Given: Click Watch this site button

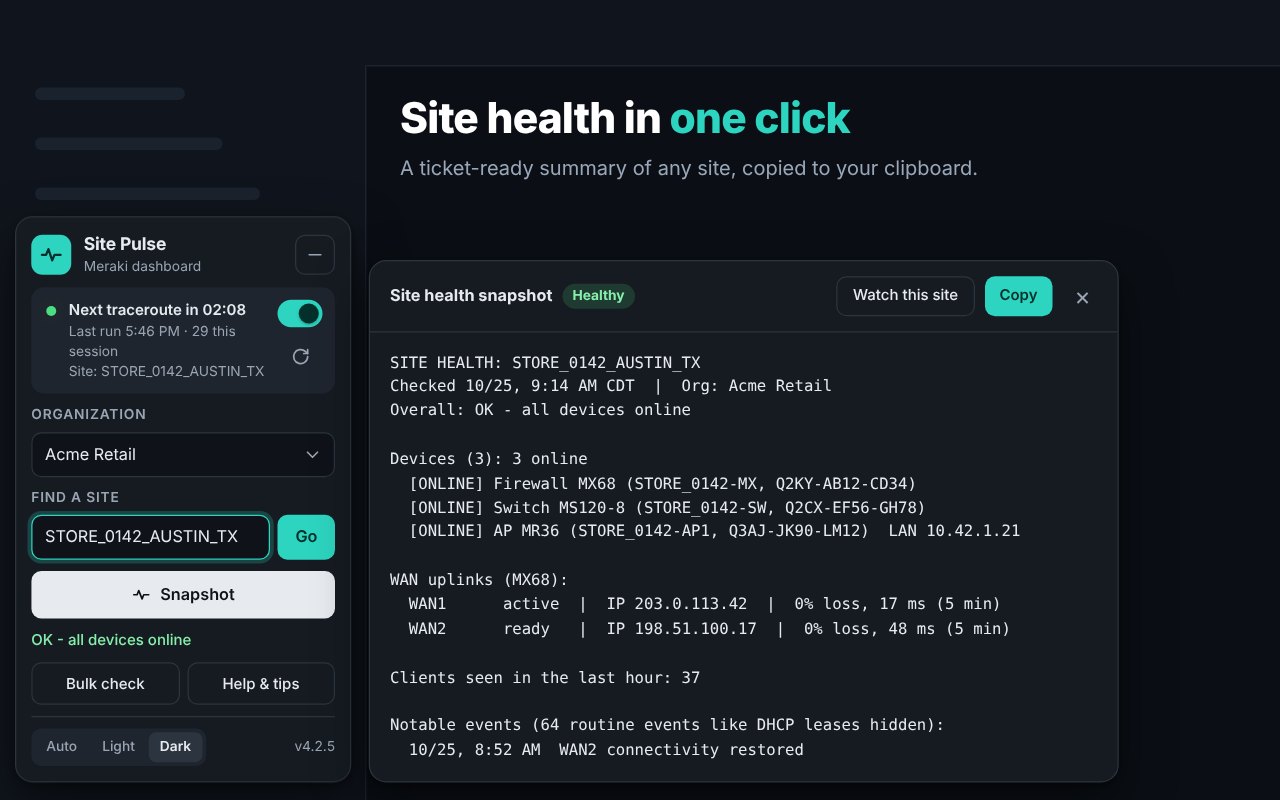Looking at the screenshot, I should click(905, 296).
